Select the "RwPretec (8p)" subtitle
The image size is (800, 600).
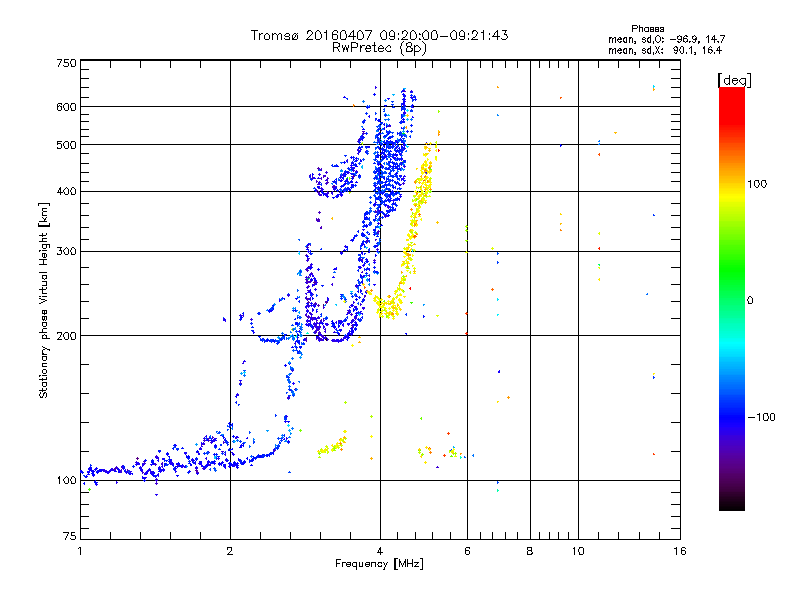click(379, 48)
